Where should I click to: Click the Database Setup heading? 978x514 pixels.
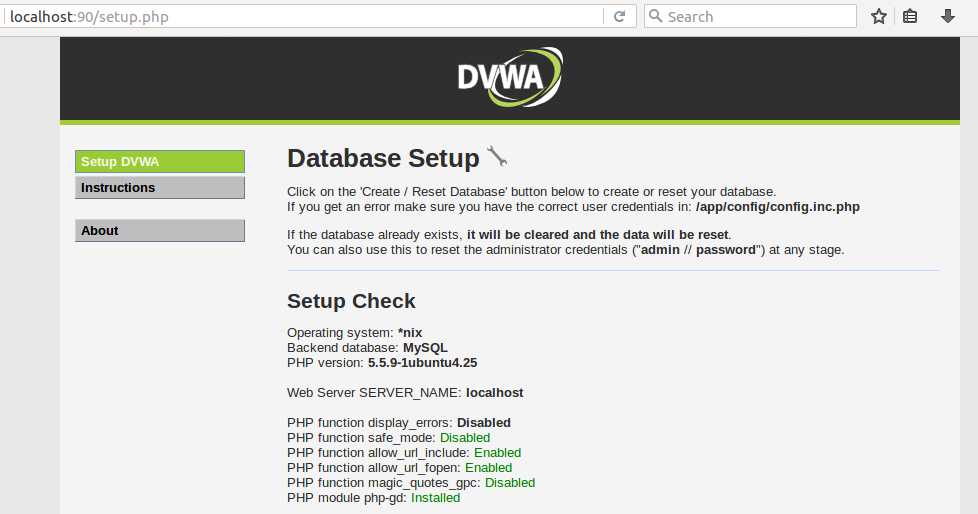click(383, 158)
